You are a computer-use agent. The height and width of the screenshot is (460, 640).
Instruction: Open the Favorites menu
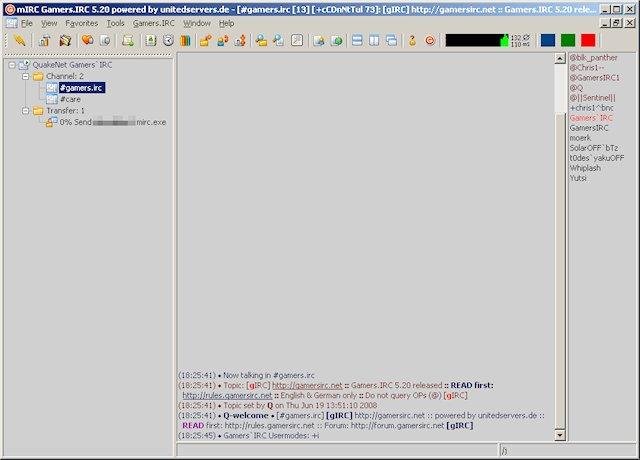82,23
